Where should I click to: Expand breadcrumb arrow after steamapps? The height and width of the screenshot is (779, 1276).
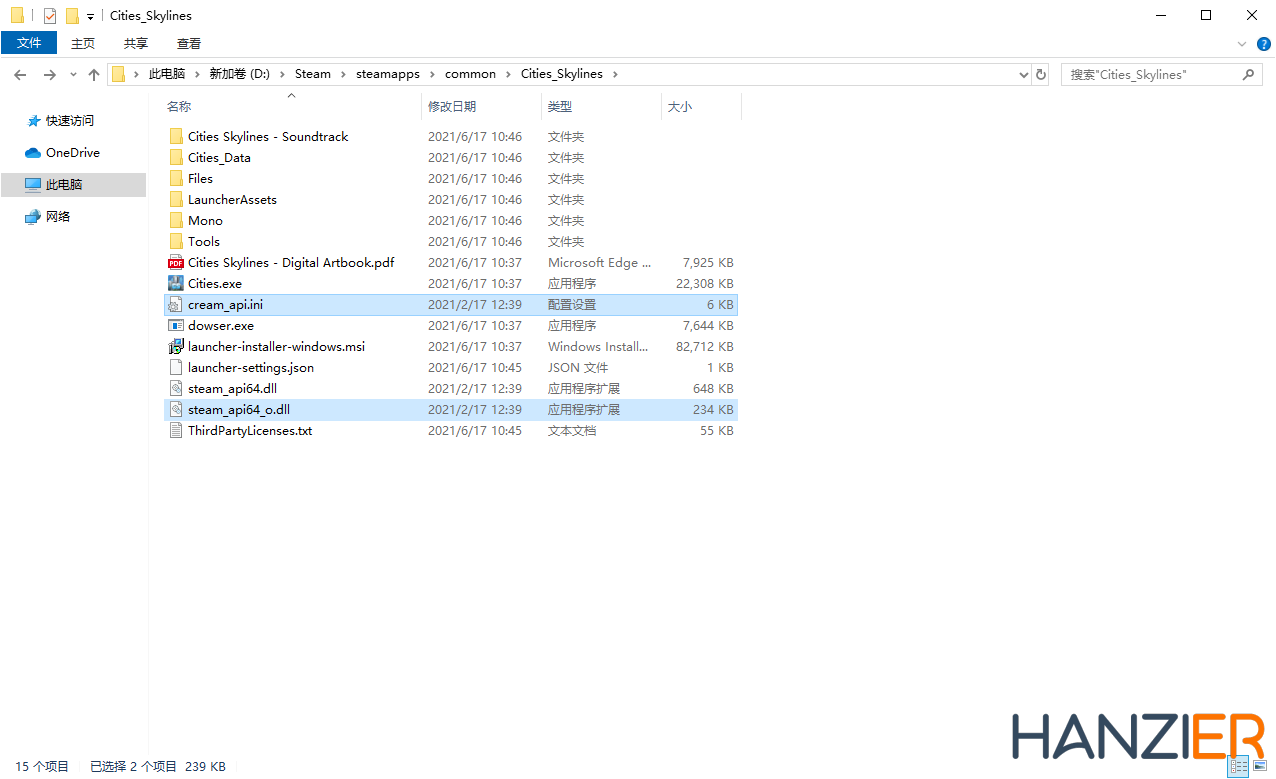point(433,74)
